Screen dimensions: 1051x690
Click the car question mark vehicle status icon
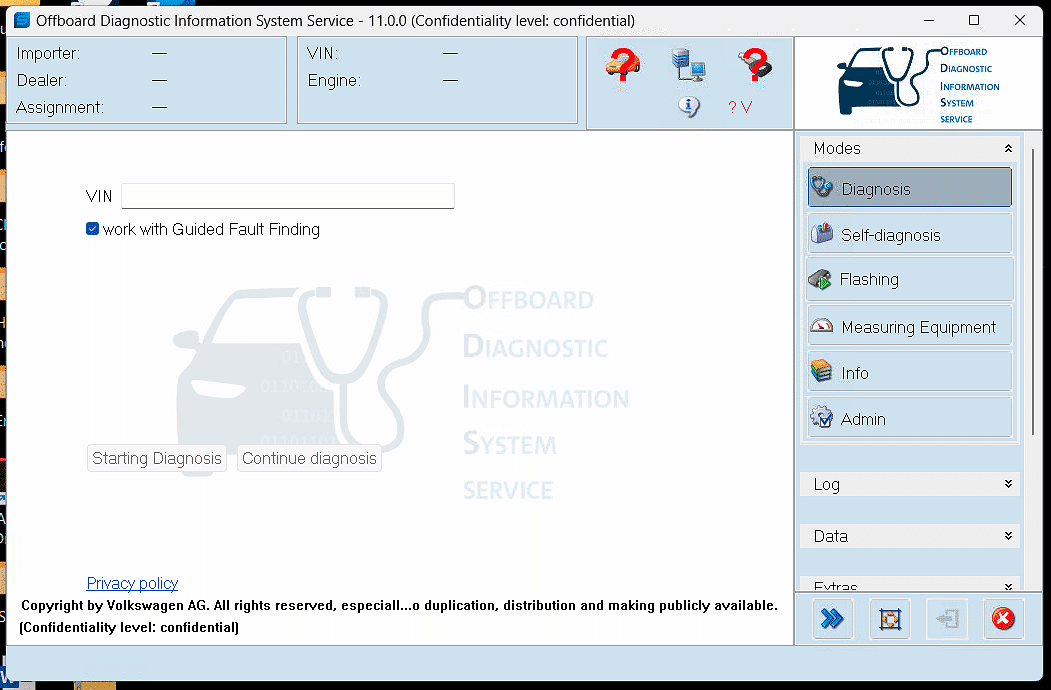click(620, 65)
